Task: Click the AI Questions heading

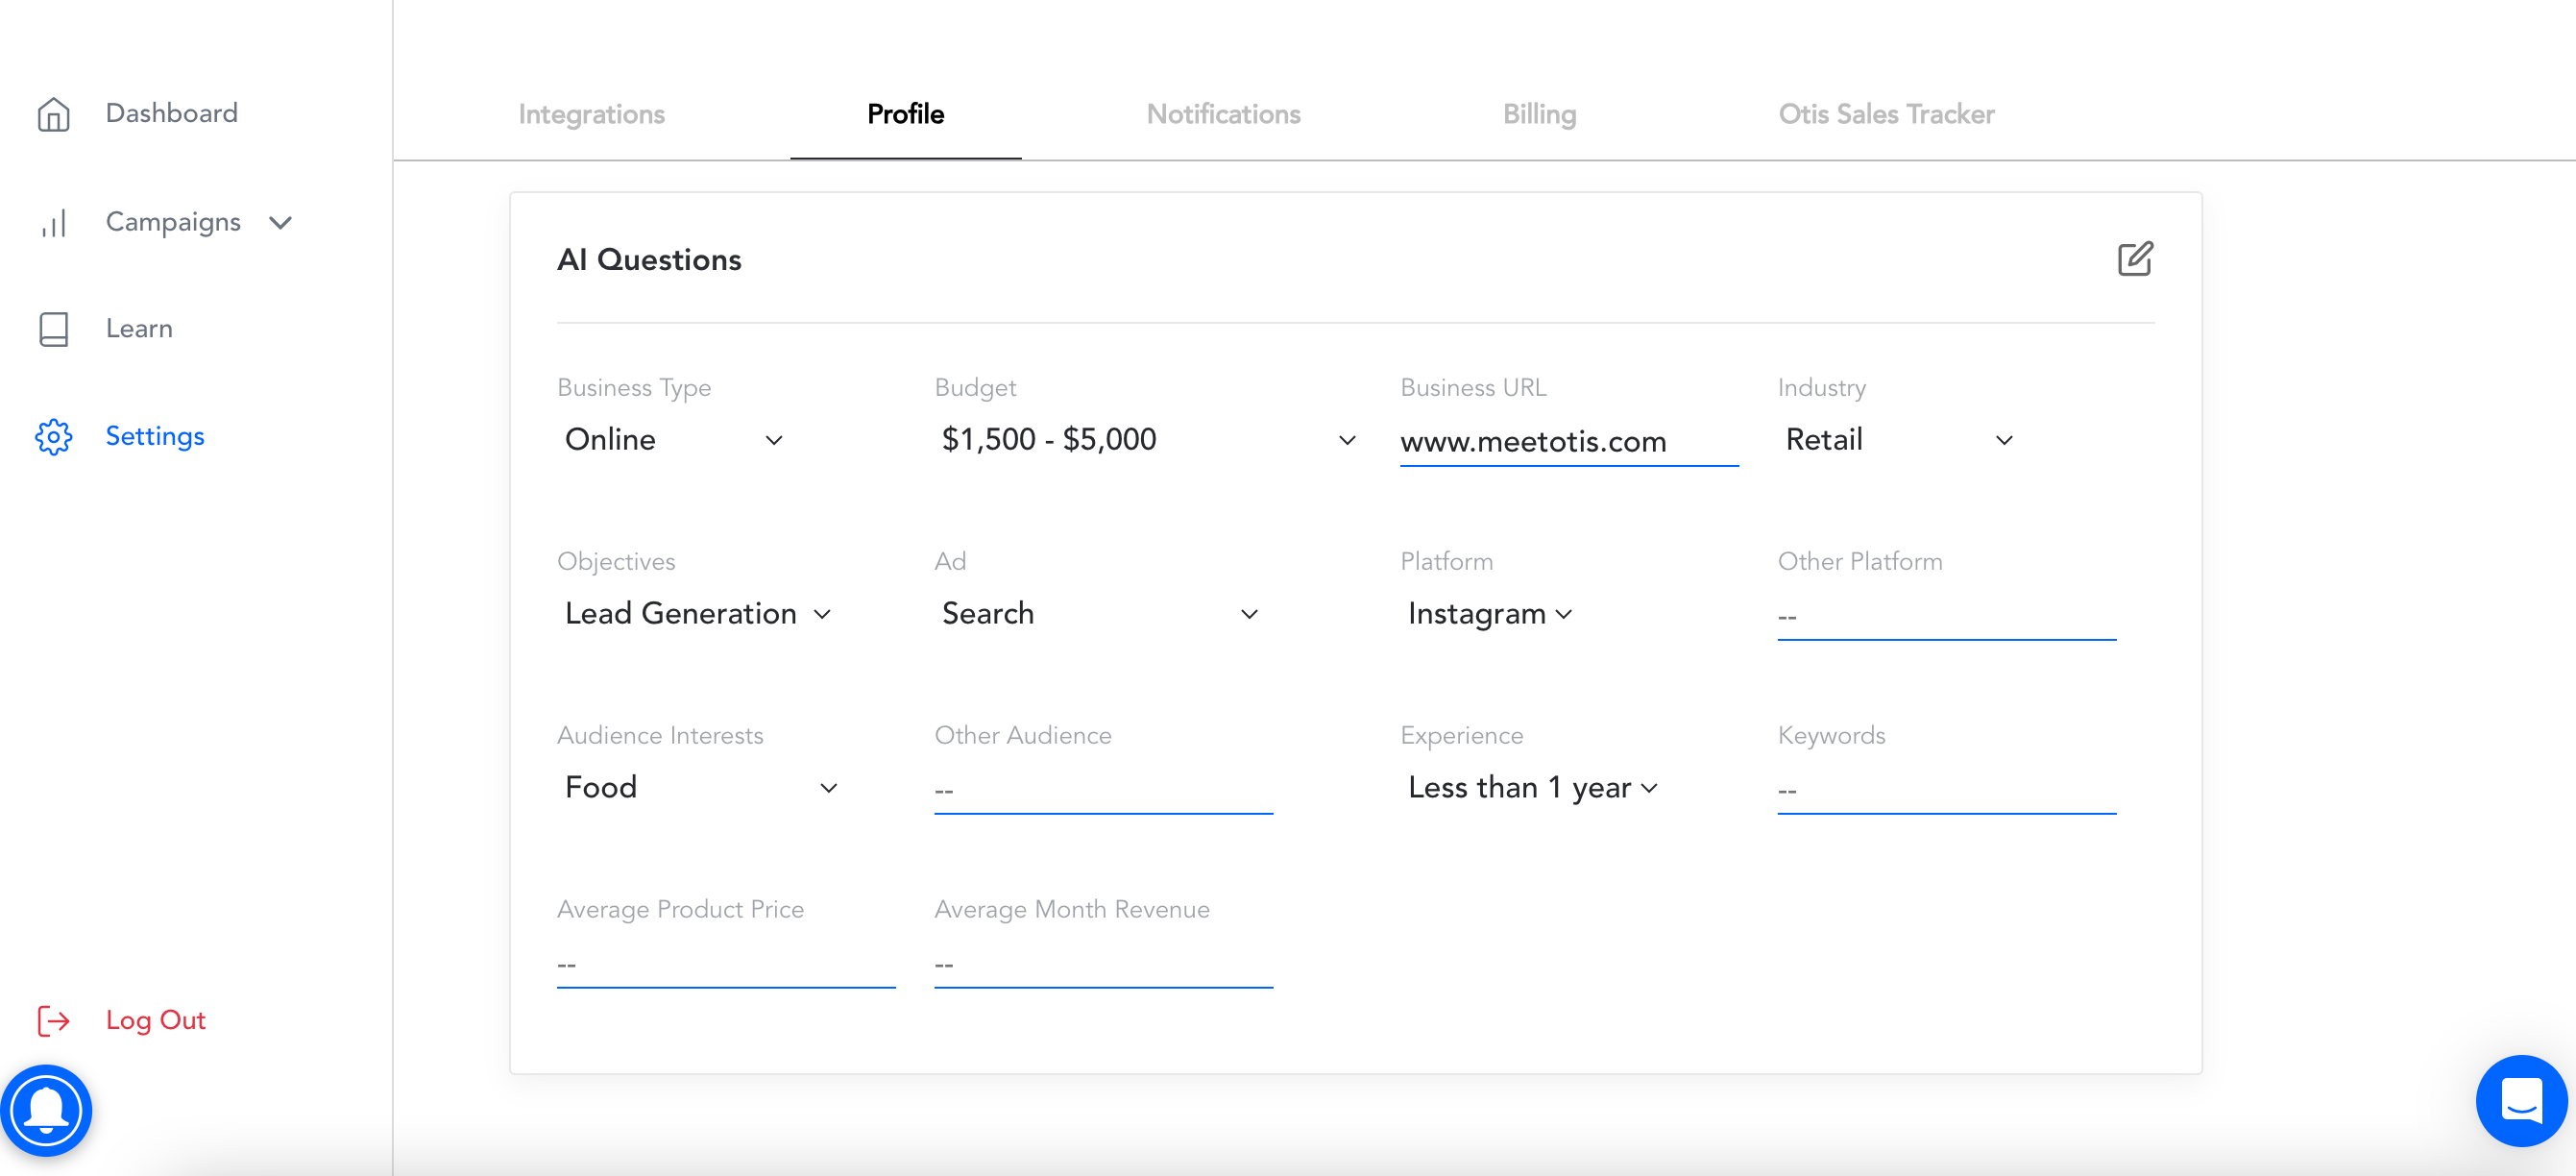Action: [x=649, y=260]
